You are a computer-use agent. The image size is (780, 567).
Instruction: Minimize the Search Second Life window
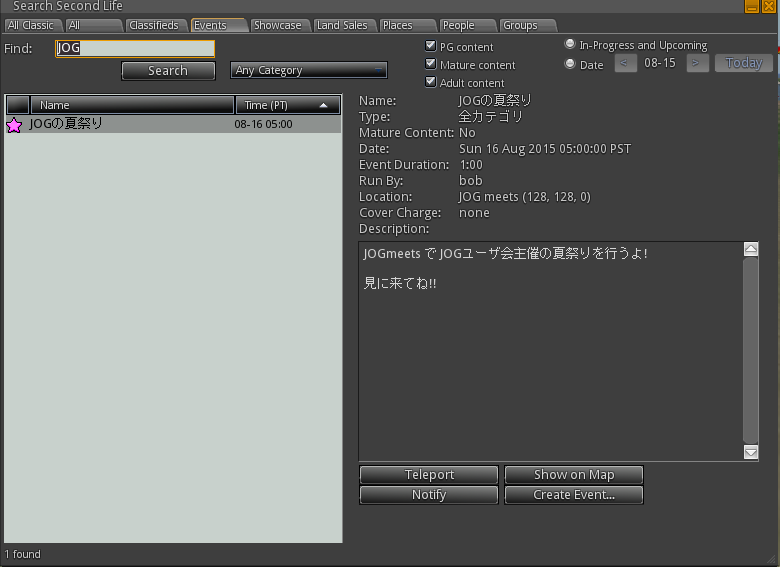tap(752, 6)
